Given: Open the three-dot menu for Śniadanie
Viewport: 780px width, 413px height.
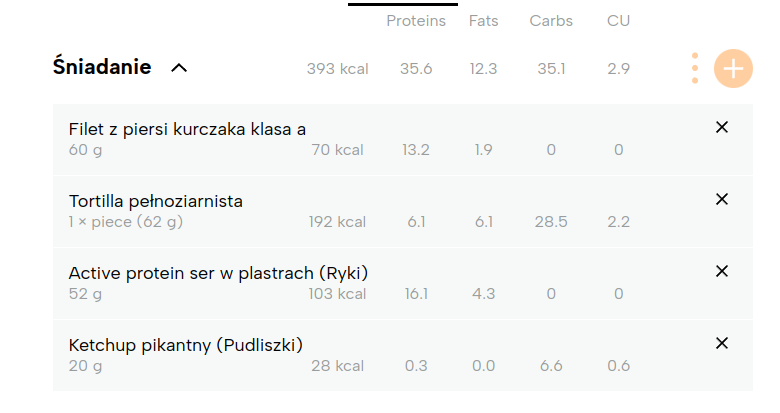Looking at the screenshot, I should (x=695, y=68).
